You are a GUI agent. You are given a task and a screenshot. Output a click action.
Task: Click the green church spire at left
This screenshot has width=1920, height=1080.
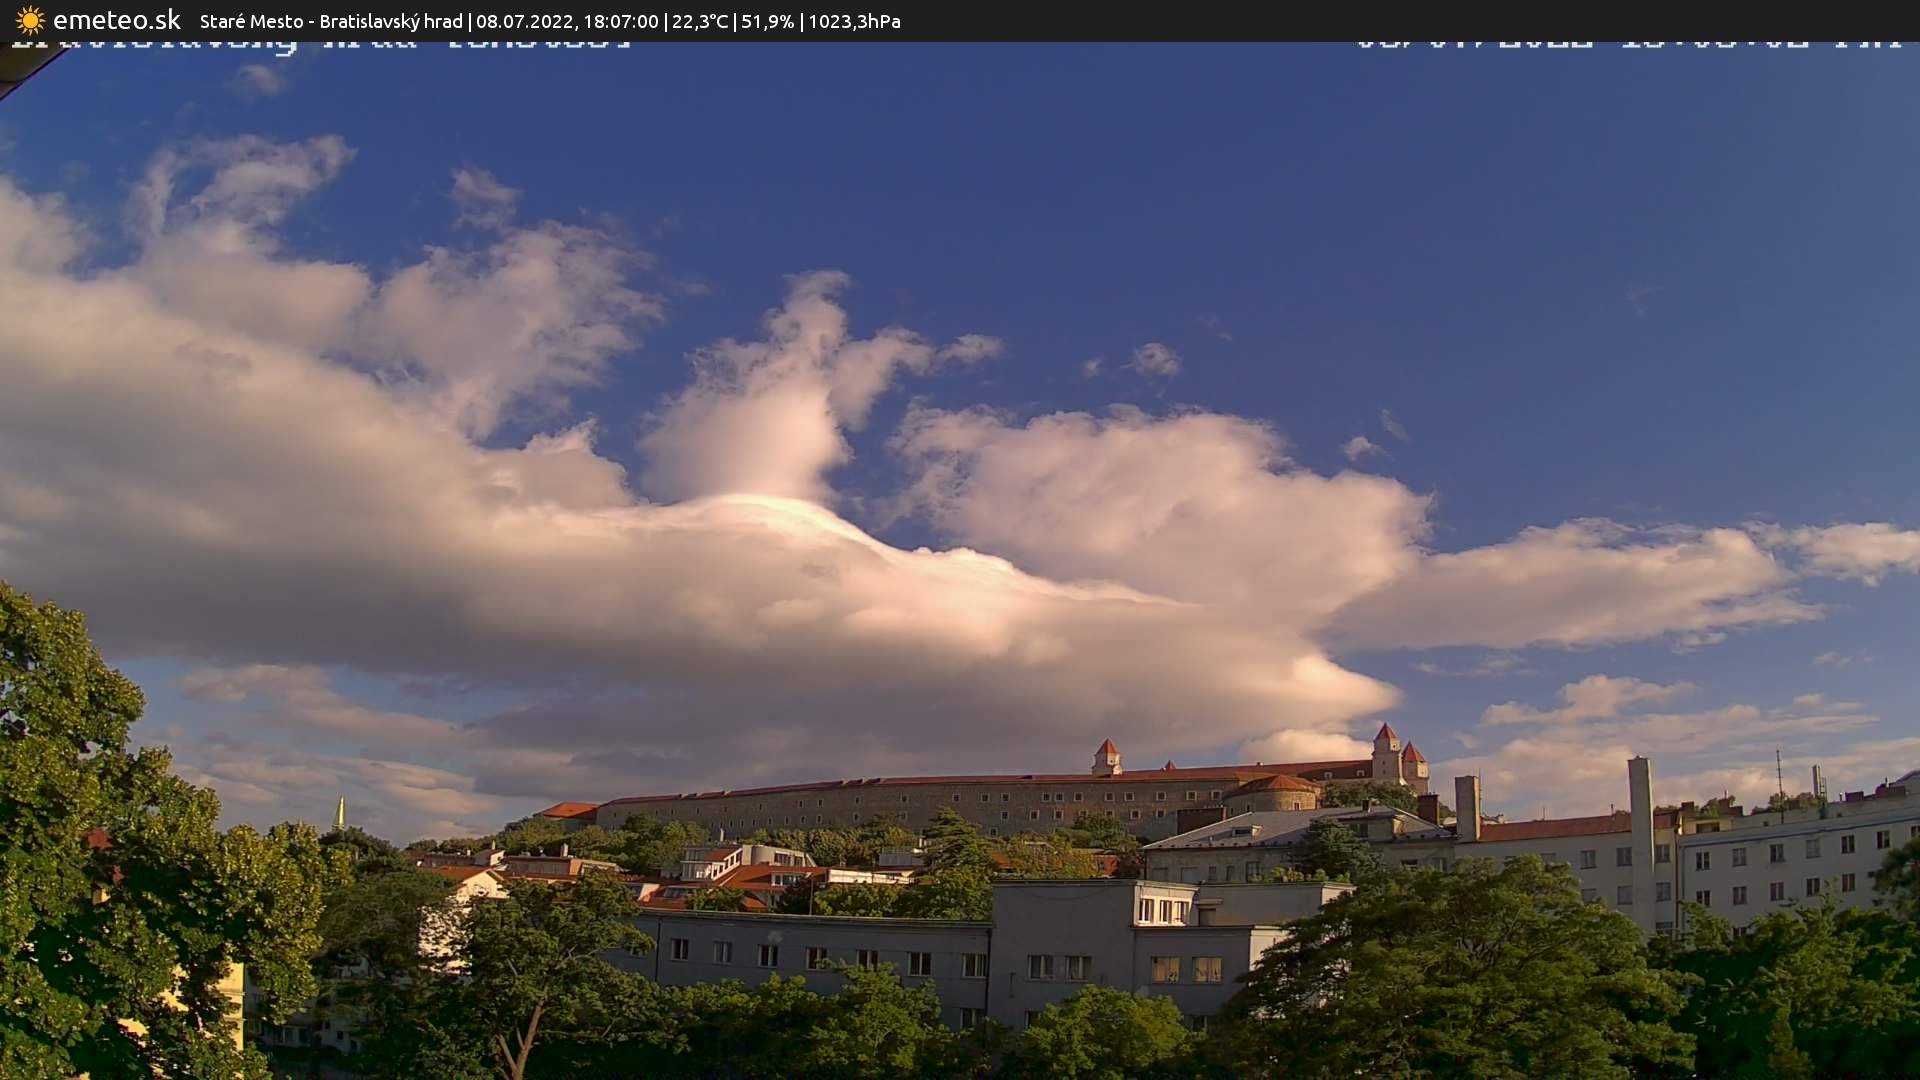[x=340, y=813]
